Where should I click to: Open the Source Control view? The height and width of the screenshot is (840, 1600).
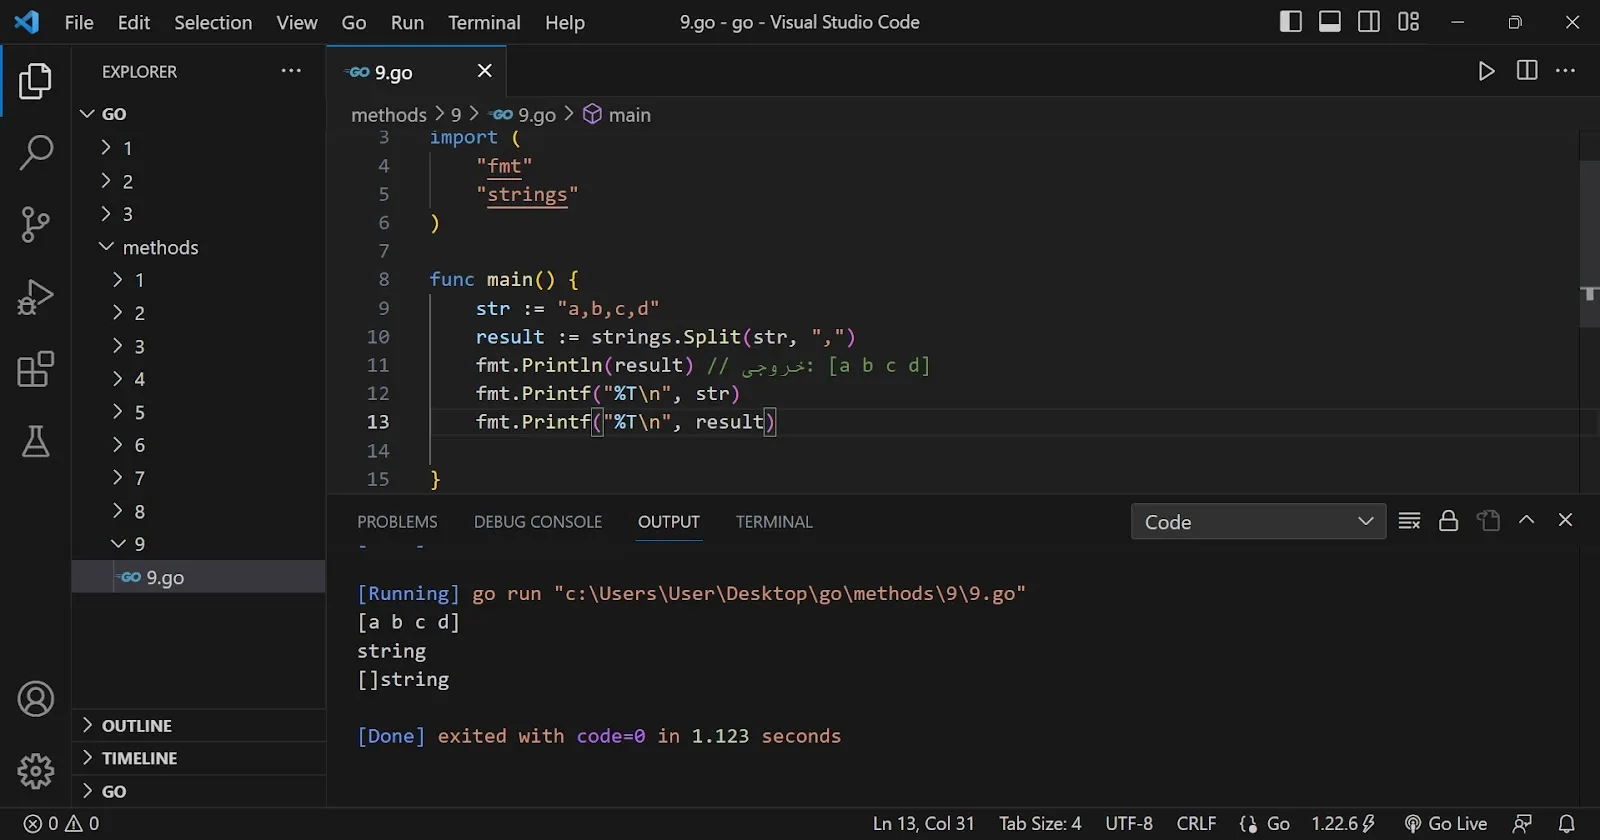35,225
